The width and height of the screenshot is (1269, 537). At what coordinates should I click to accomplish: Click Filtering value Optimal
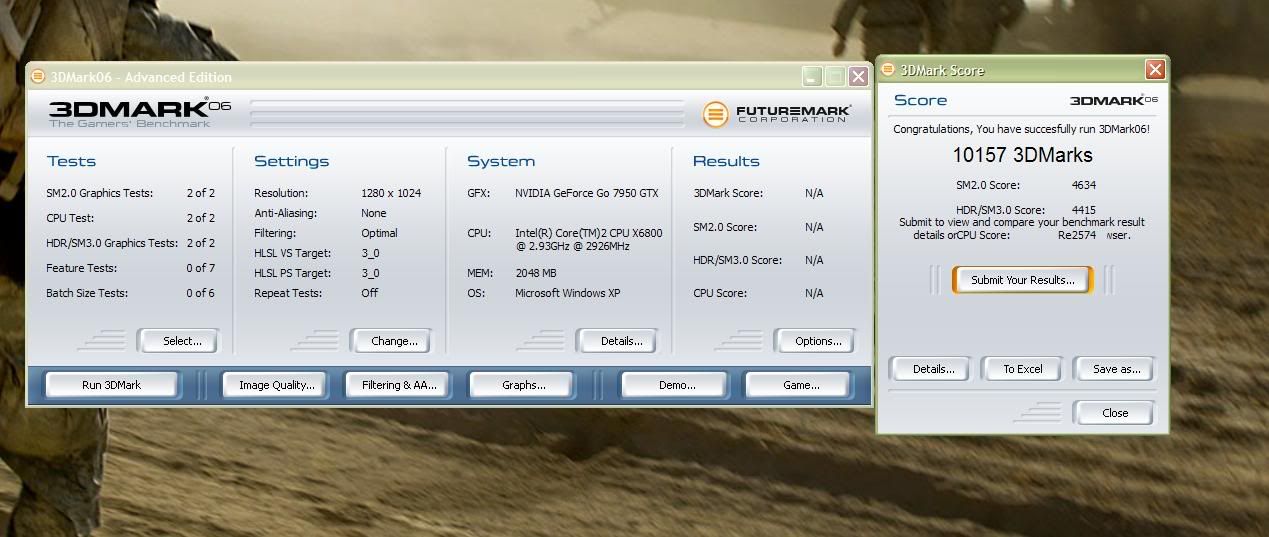[x=379, y=233]
